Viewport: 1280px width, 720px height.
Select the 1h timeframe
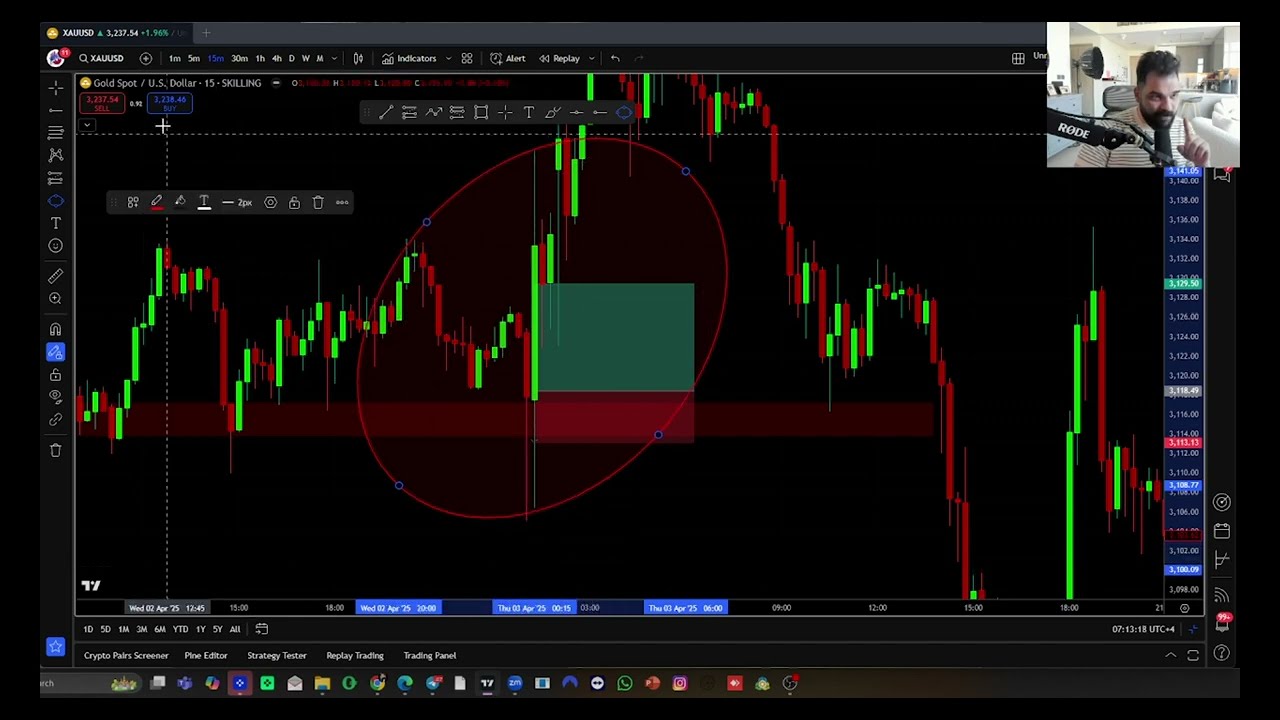[x=260, y=58]
